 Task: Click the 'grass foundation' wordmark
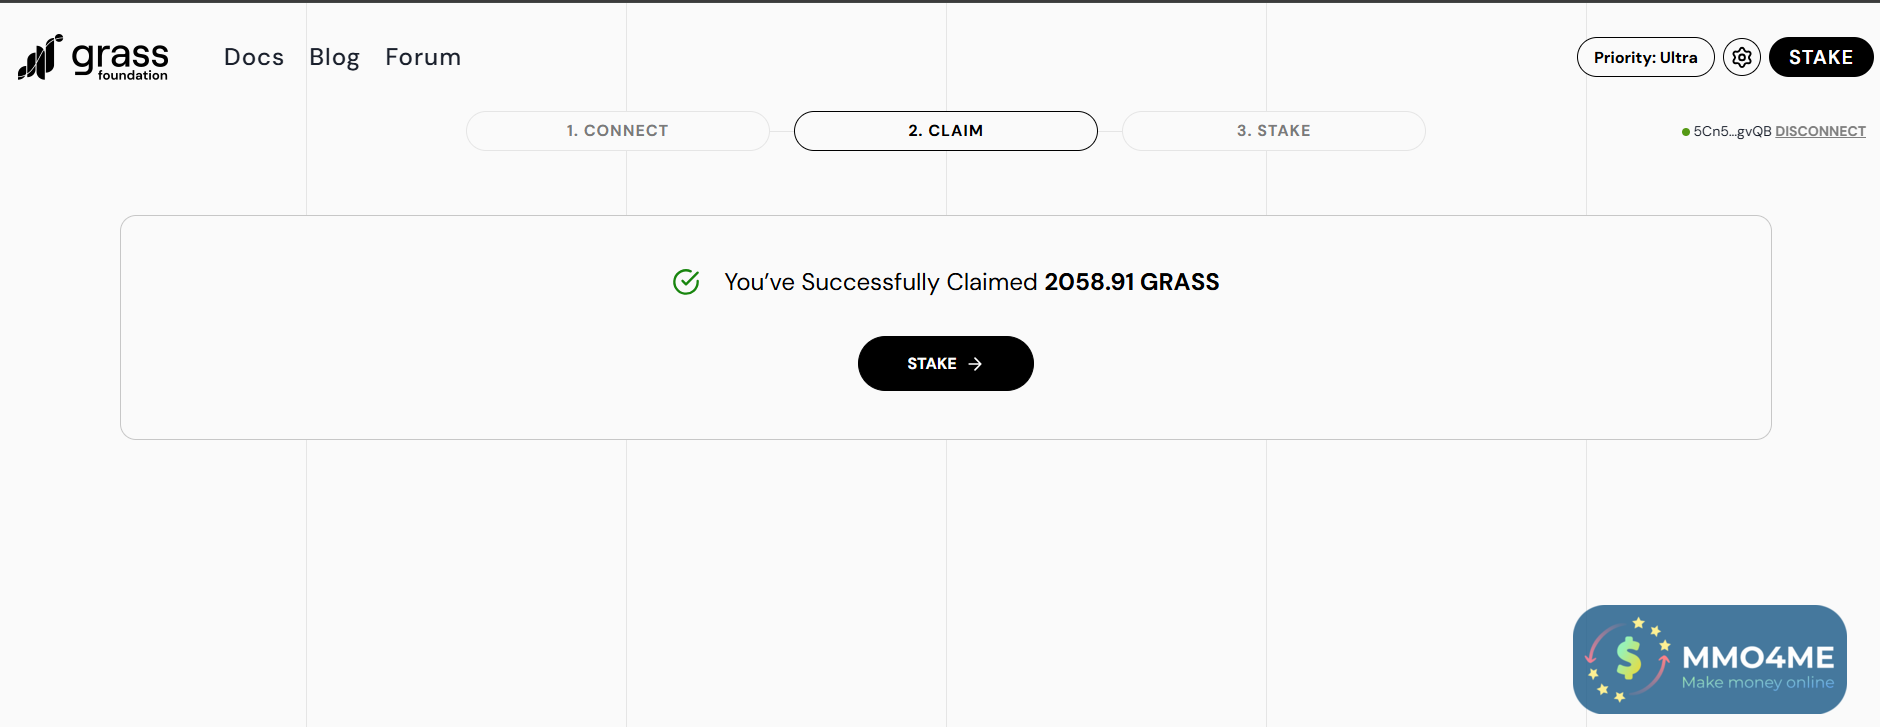coord(120,59)
